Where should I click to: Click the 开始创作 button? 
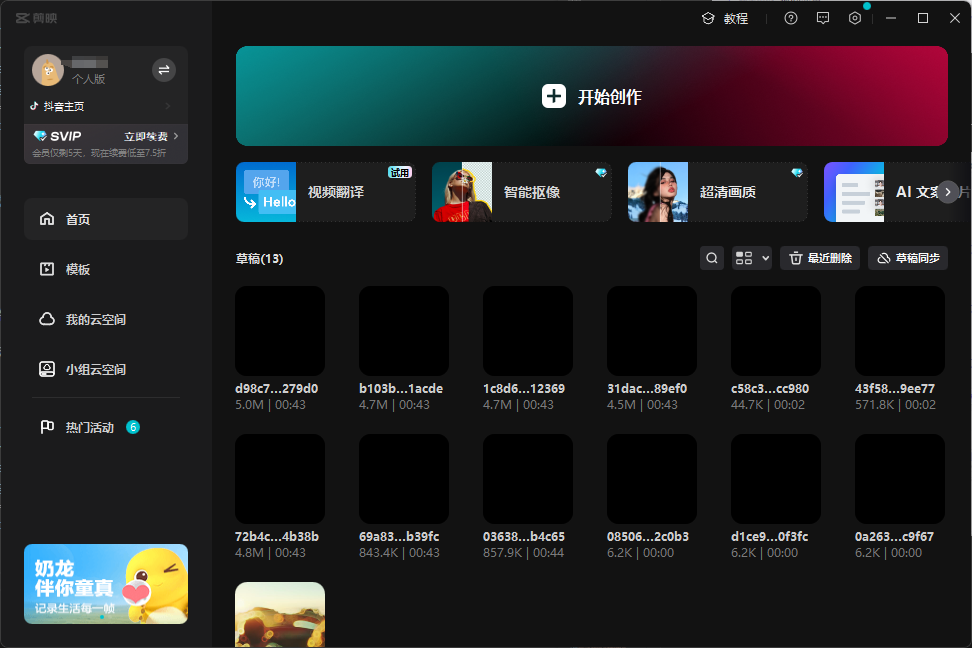tap(592, 96)
